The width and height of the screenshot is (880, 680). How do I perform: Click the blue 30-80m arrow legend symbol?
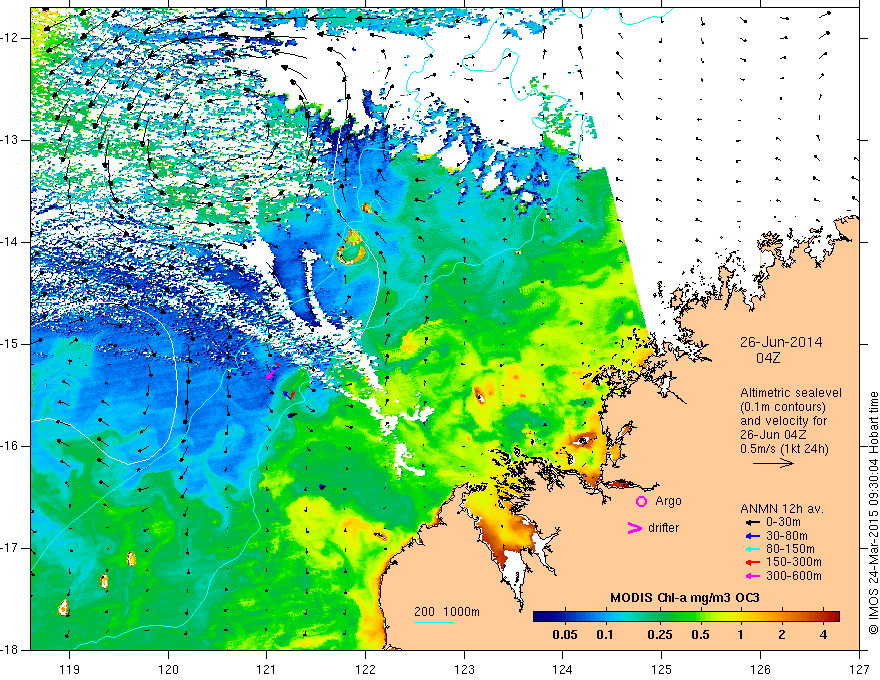[751, 536]
